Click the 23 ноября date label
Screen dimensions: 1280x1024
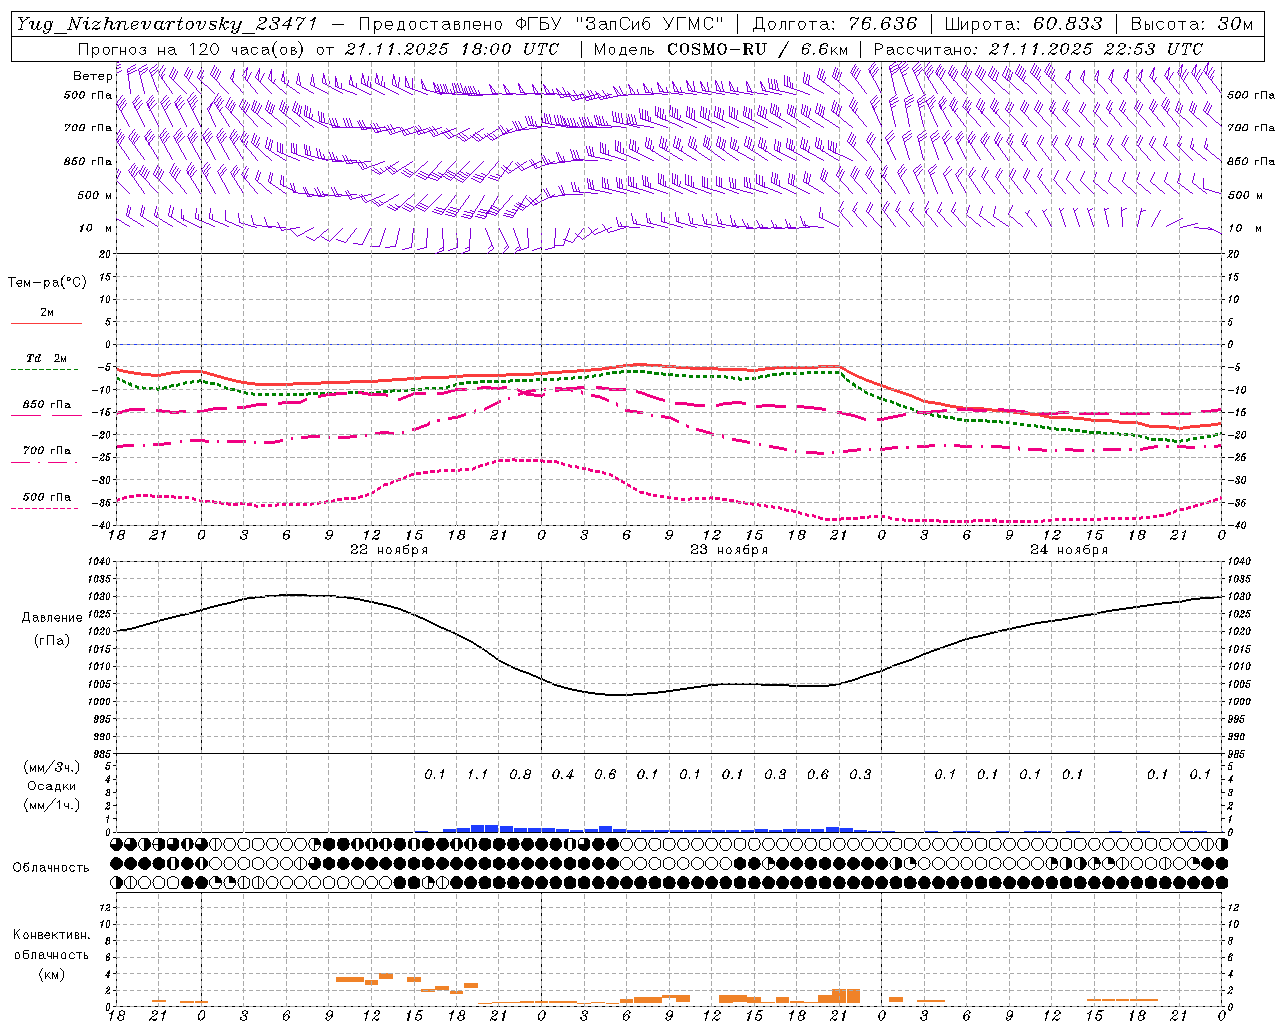click(729, 550)
